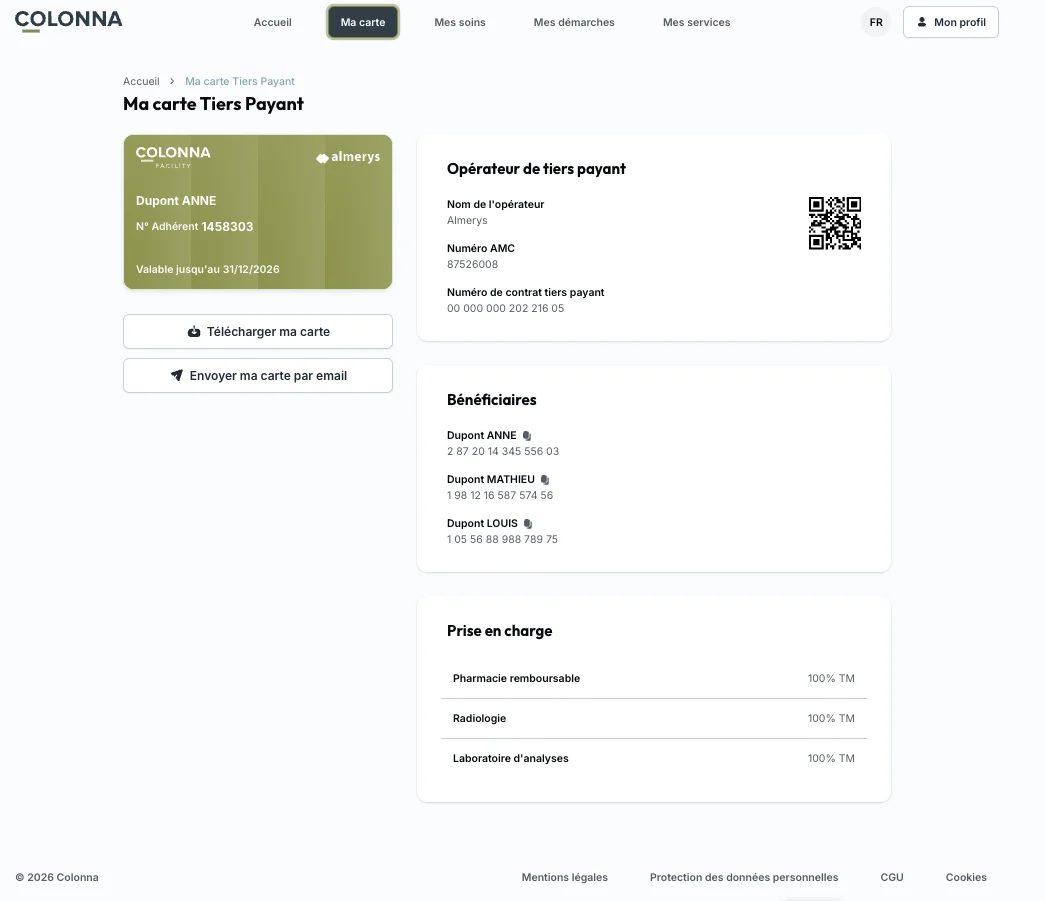
Task: Click Ma carte Tiers Payant breadcrumb
Action: pos(240,81)
